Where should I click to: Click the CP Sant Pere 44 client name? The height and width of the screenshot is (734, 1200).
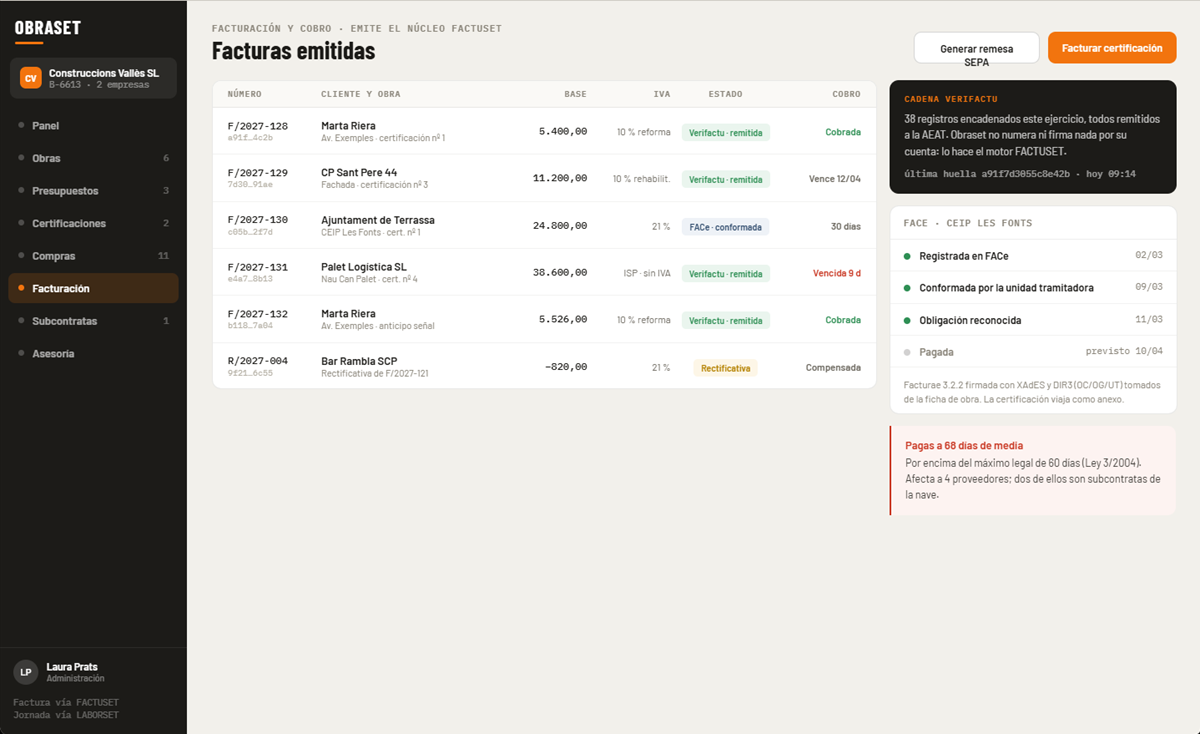[359, 173]
